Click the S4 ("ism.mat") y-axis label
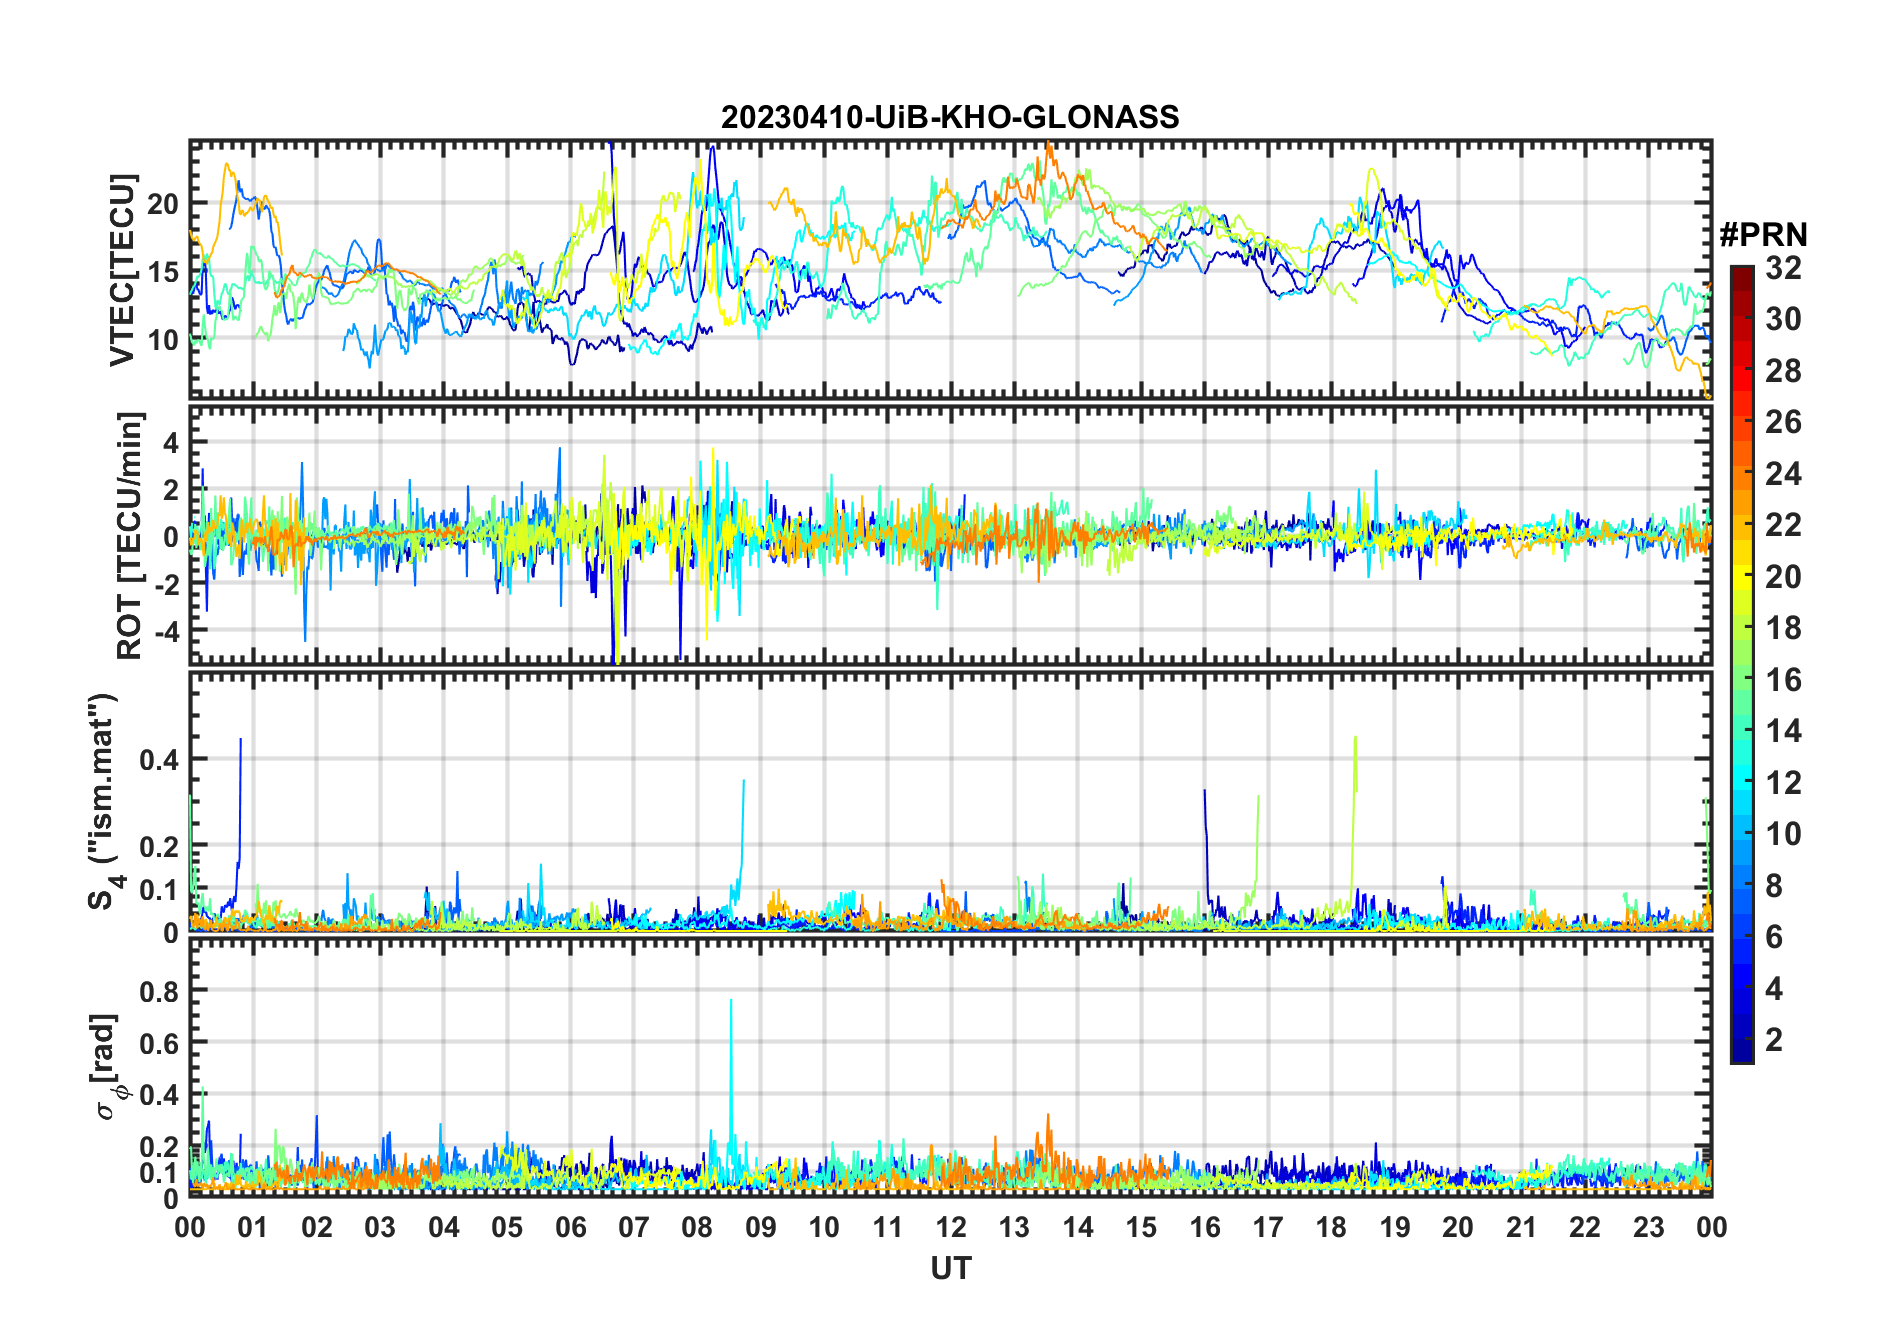Screen dimensions: 1902x1330 click(x=103, y=801)
